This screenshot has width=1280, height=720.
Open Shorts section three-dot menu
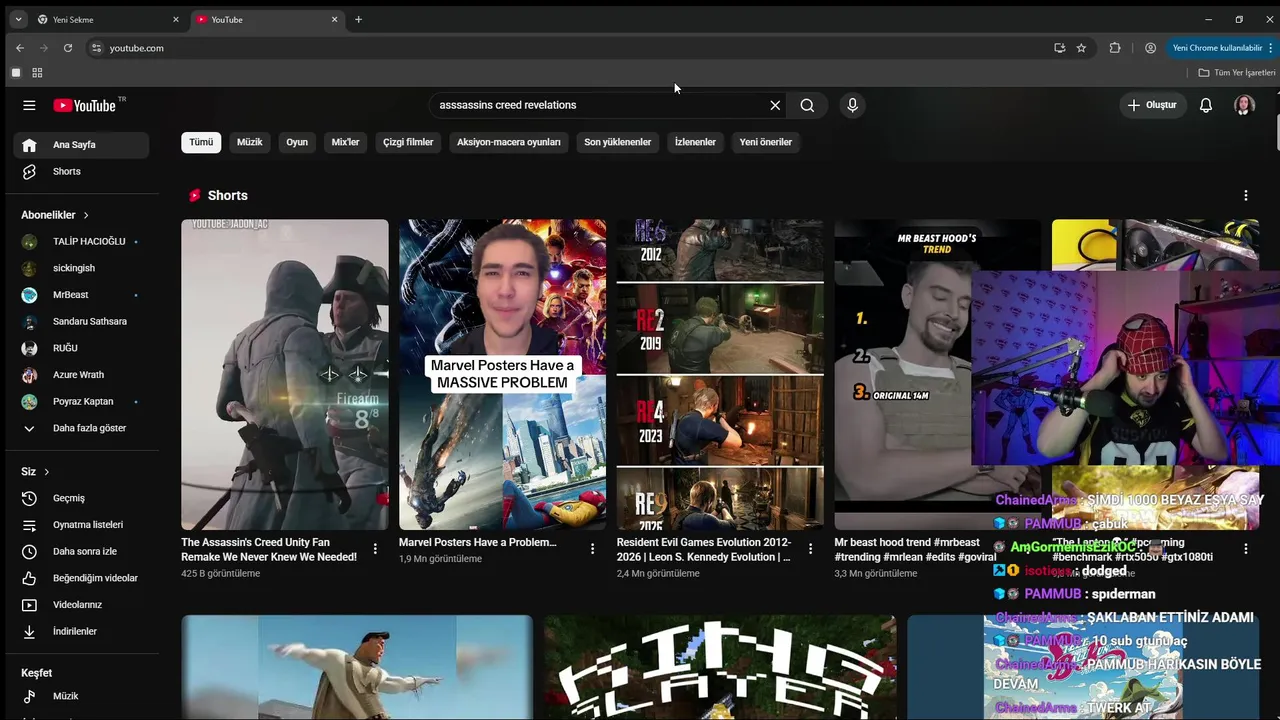(x=1246, y=195)
